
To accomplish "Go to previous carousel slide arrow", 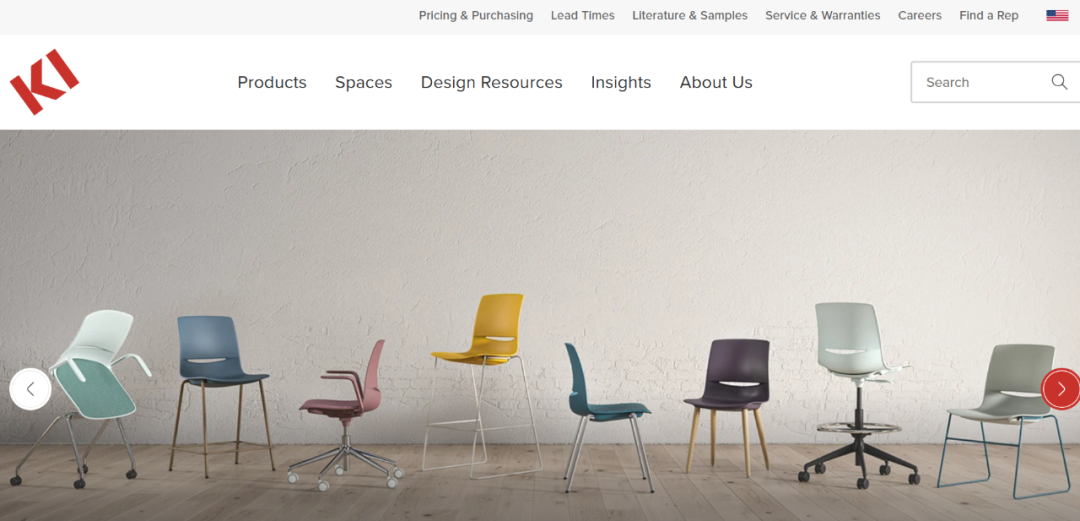I will pos(30,389).
